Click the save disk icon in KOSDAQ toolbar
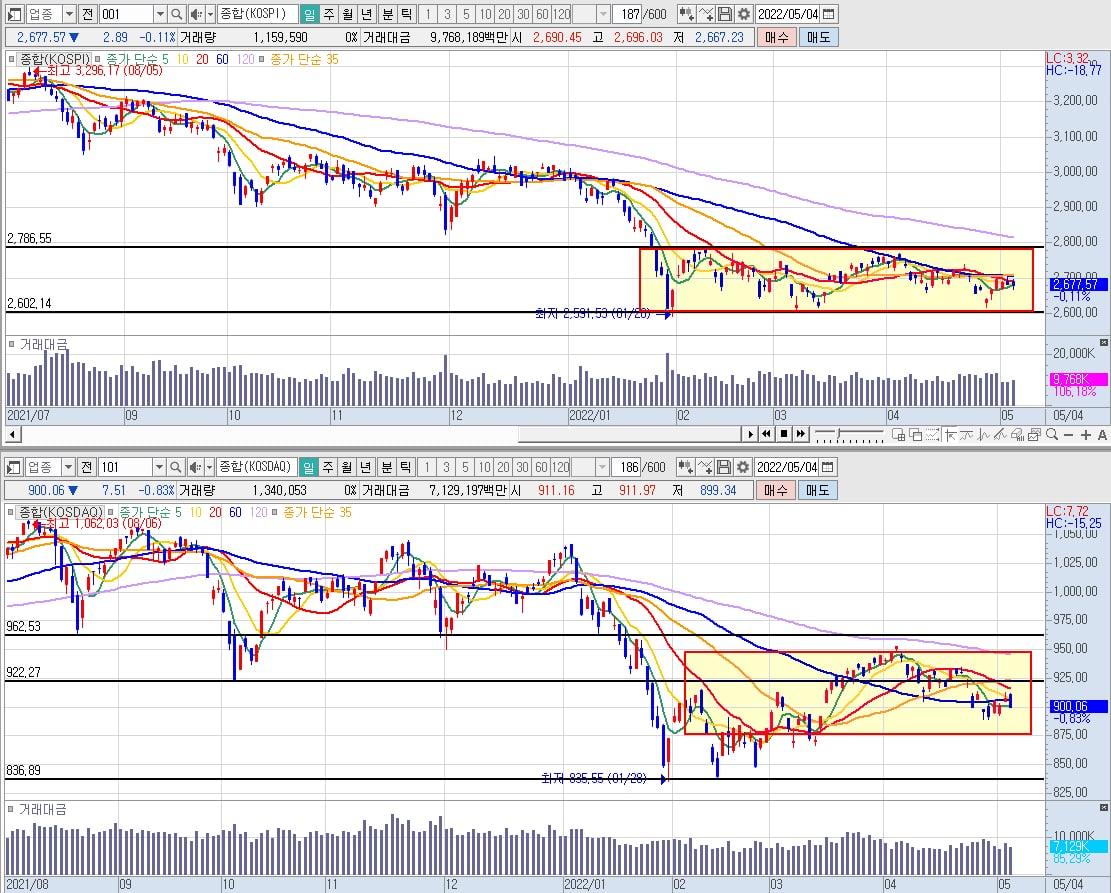 pyautogui.click(x=725, y=467)
